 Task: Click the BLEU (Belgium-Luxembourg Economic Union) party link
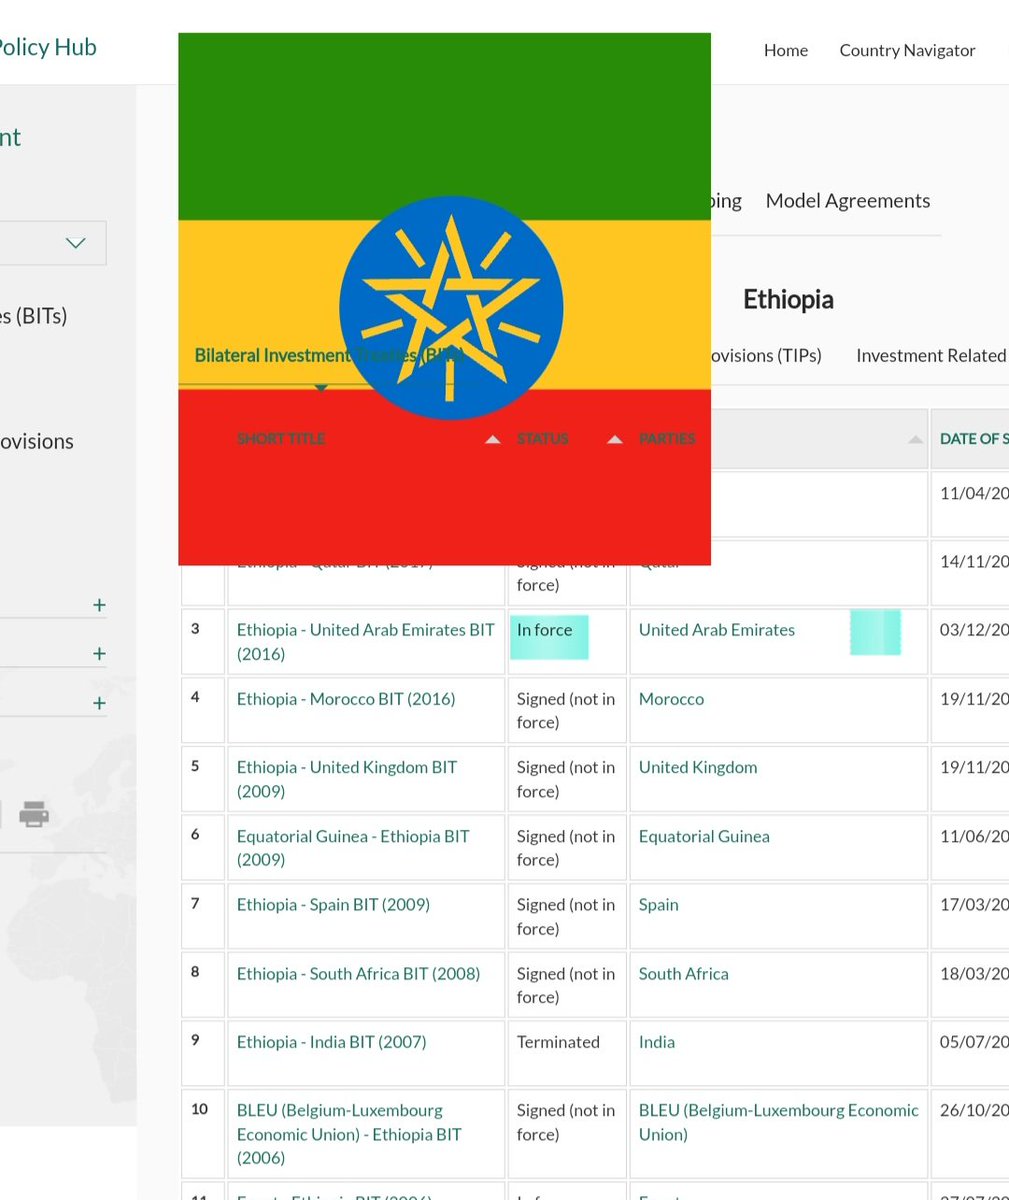[x=779, y=1122]
